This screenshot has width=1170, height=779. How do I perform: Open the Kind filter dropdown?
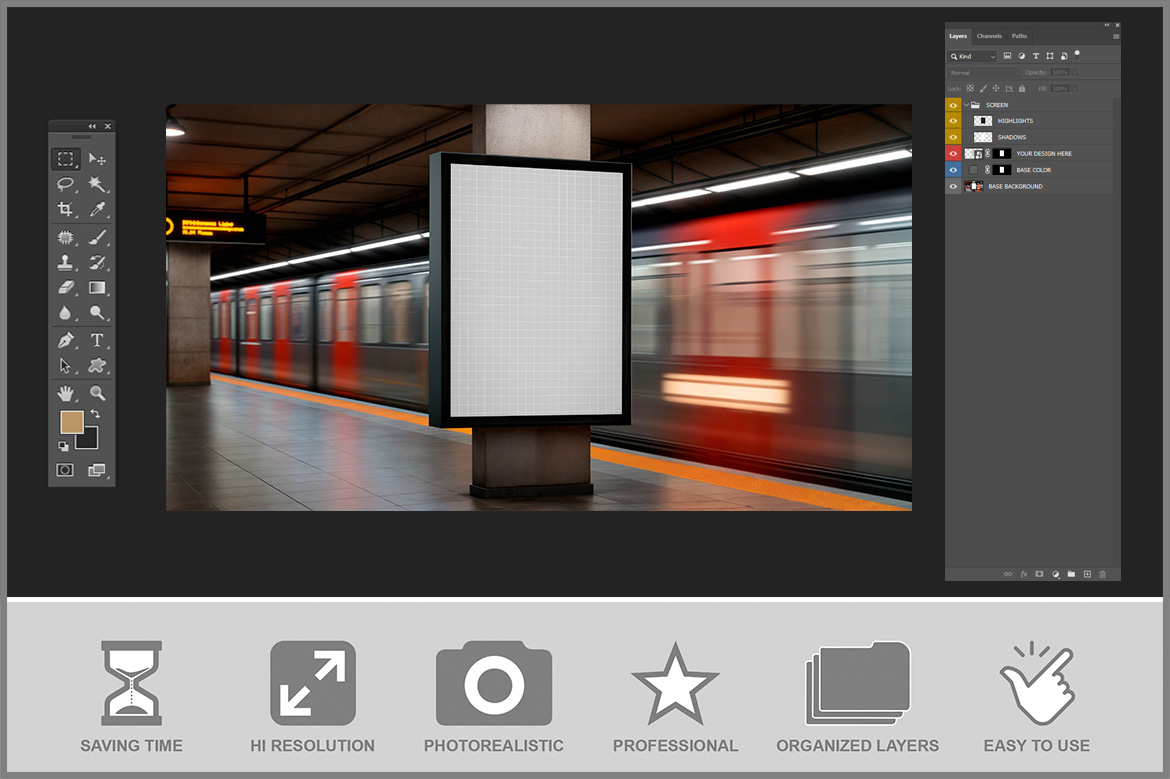point(973,57)
